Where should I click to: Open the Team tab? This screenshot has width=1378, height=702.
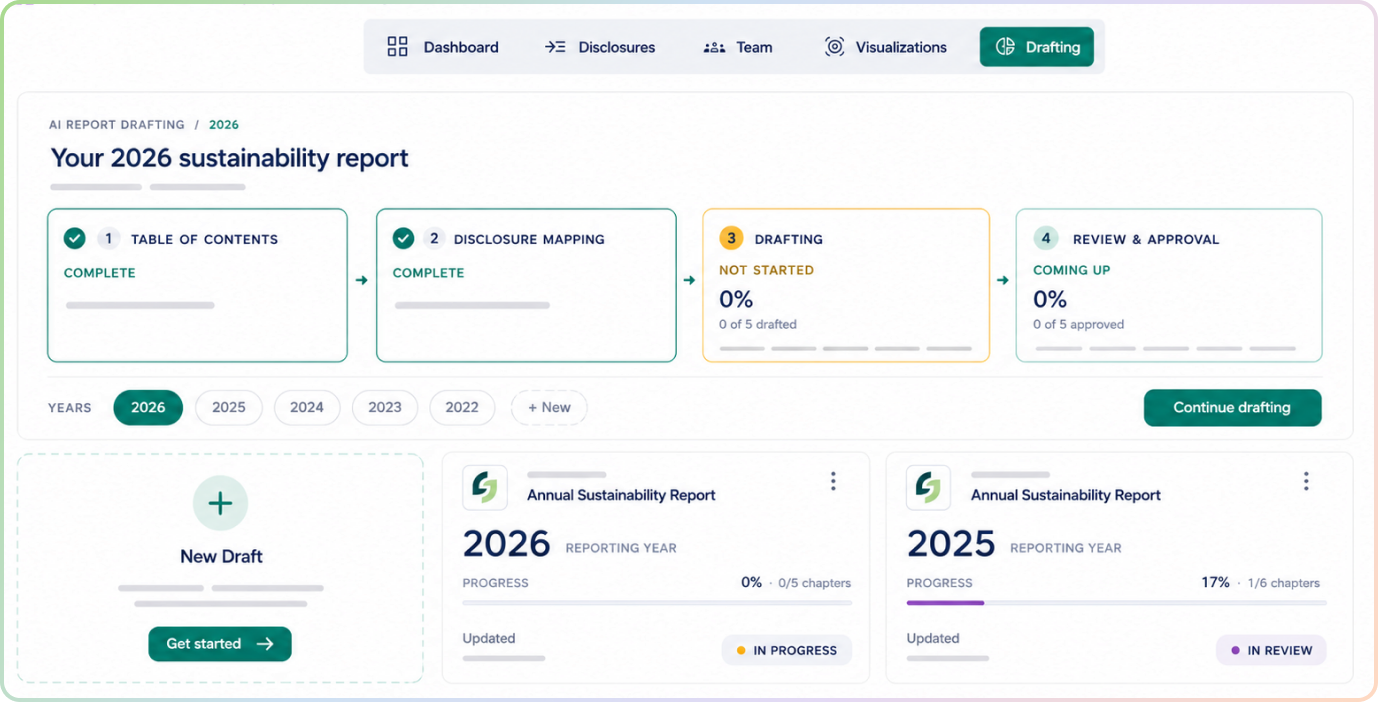click(738, 47)
